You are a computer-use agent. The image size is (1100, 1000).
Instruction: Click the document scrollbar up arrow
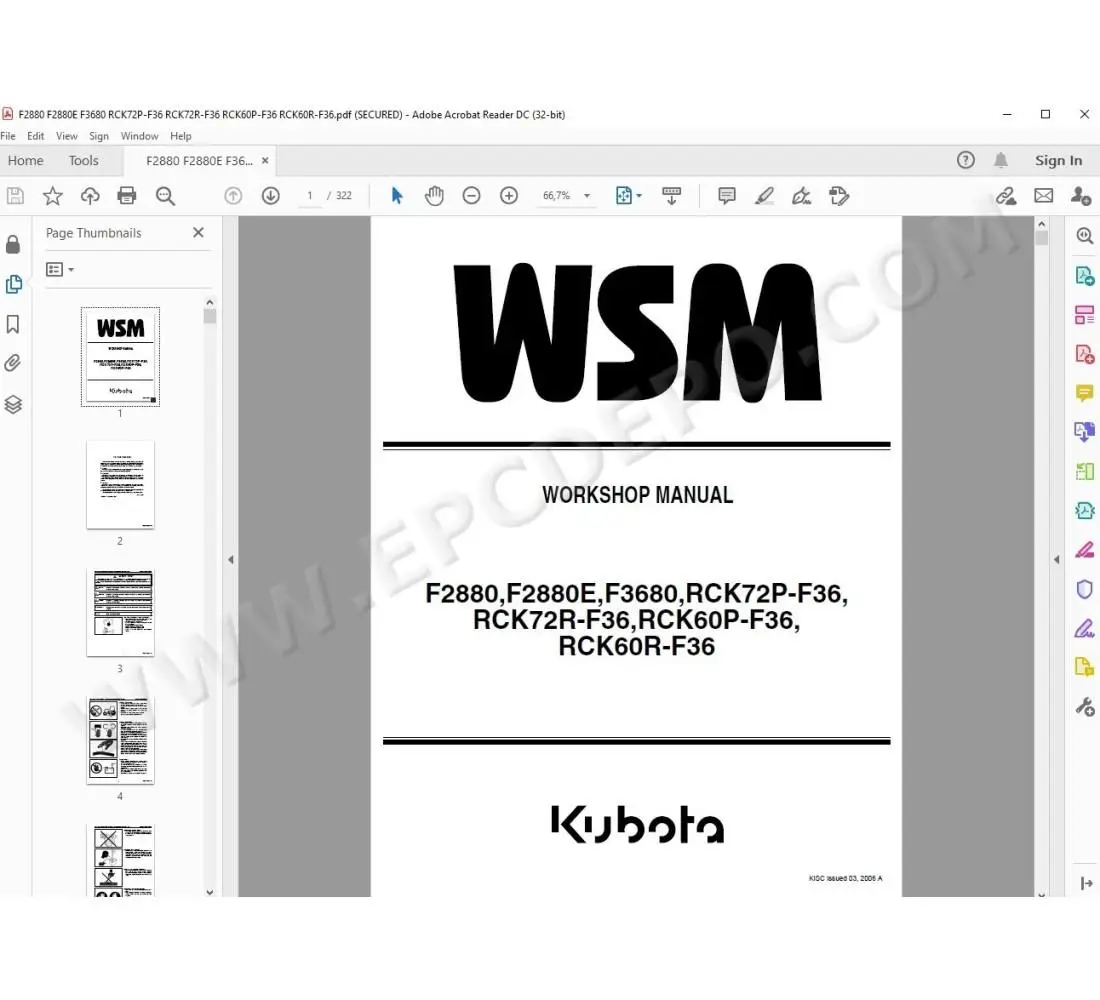1042,224
